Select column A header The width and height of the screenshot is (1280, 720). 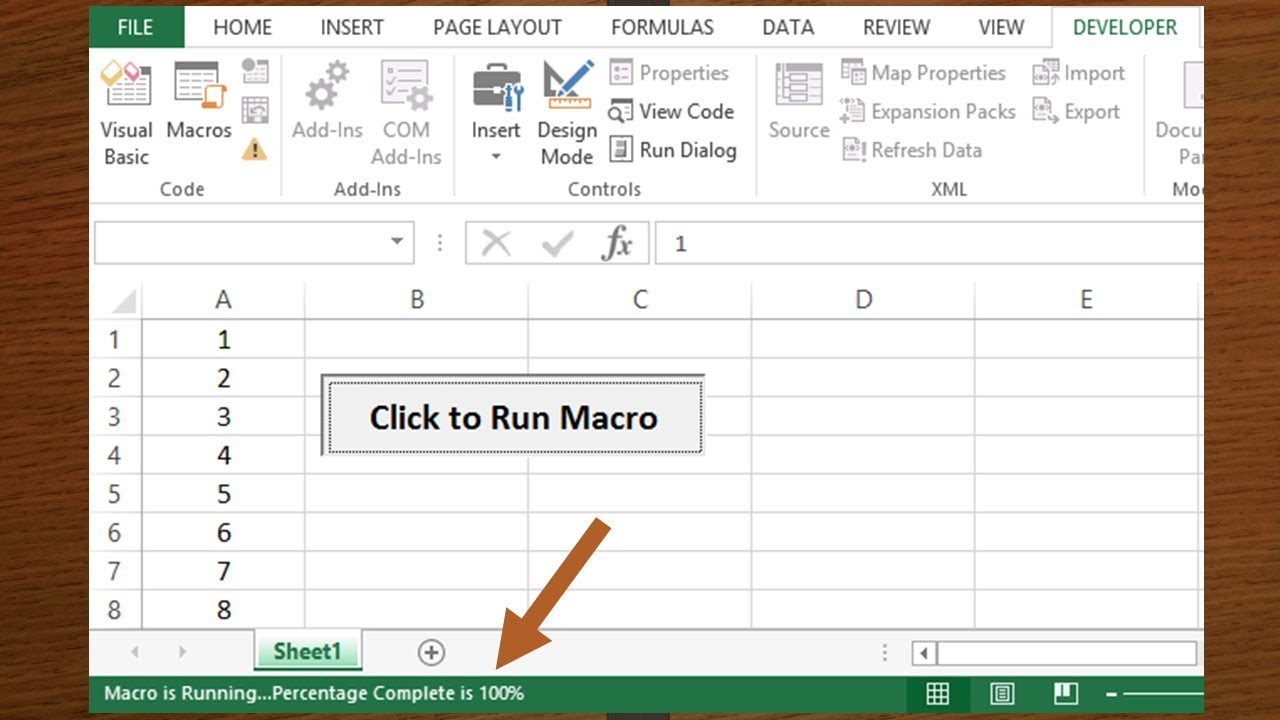[223, 299]
